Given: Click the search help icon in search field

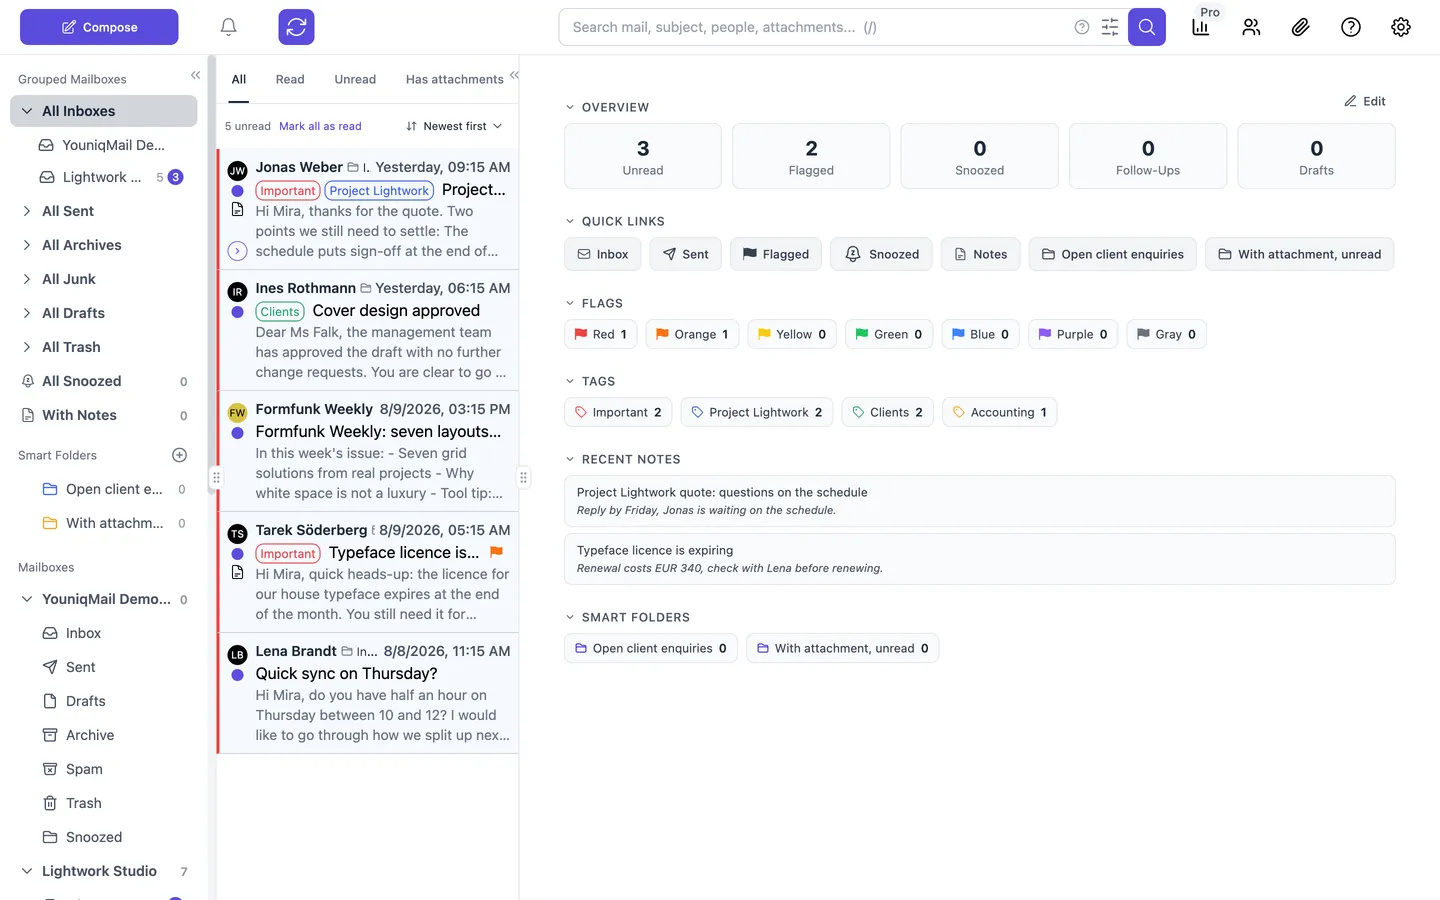Looking at the screenshot, I should coord(1082,27).
